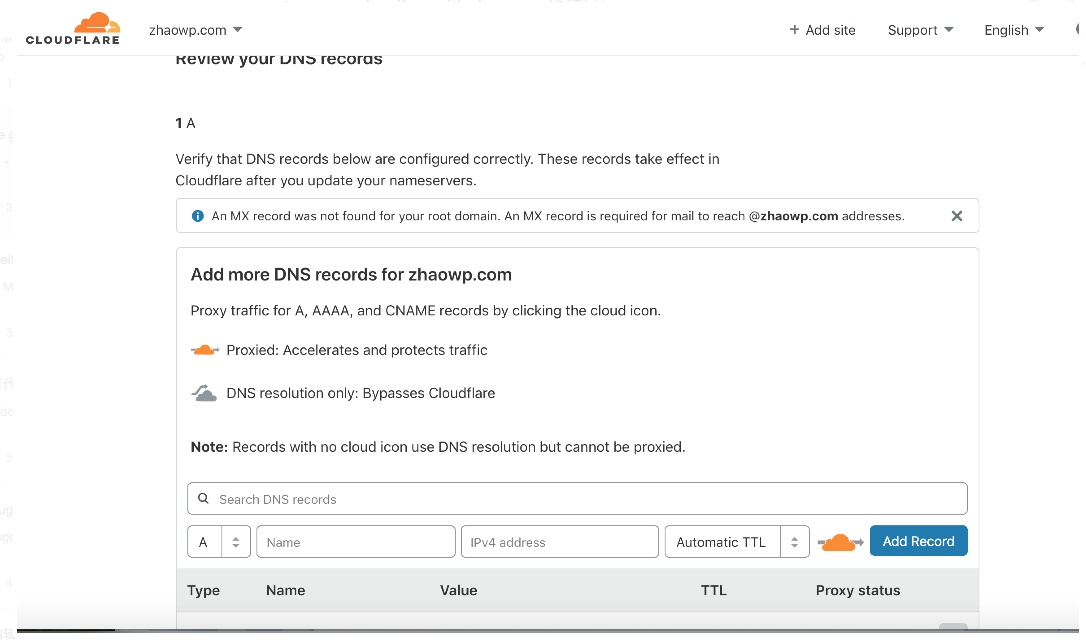Click the Type column header
Screen dimensions: 1086x640
(x=203, y=590)
